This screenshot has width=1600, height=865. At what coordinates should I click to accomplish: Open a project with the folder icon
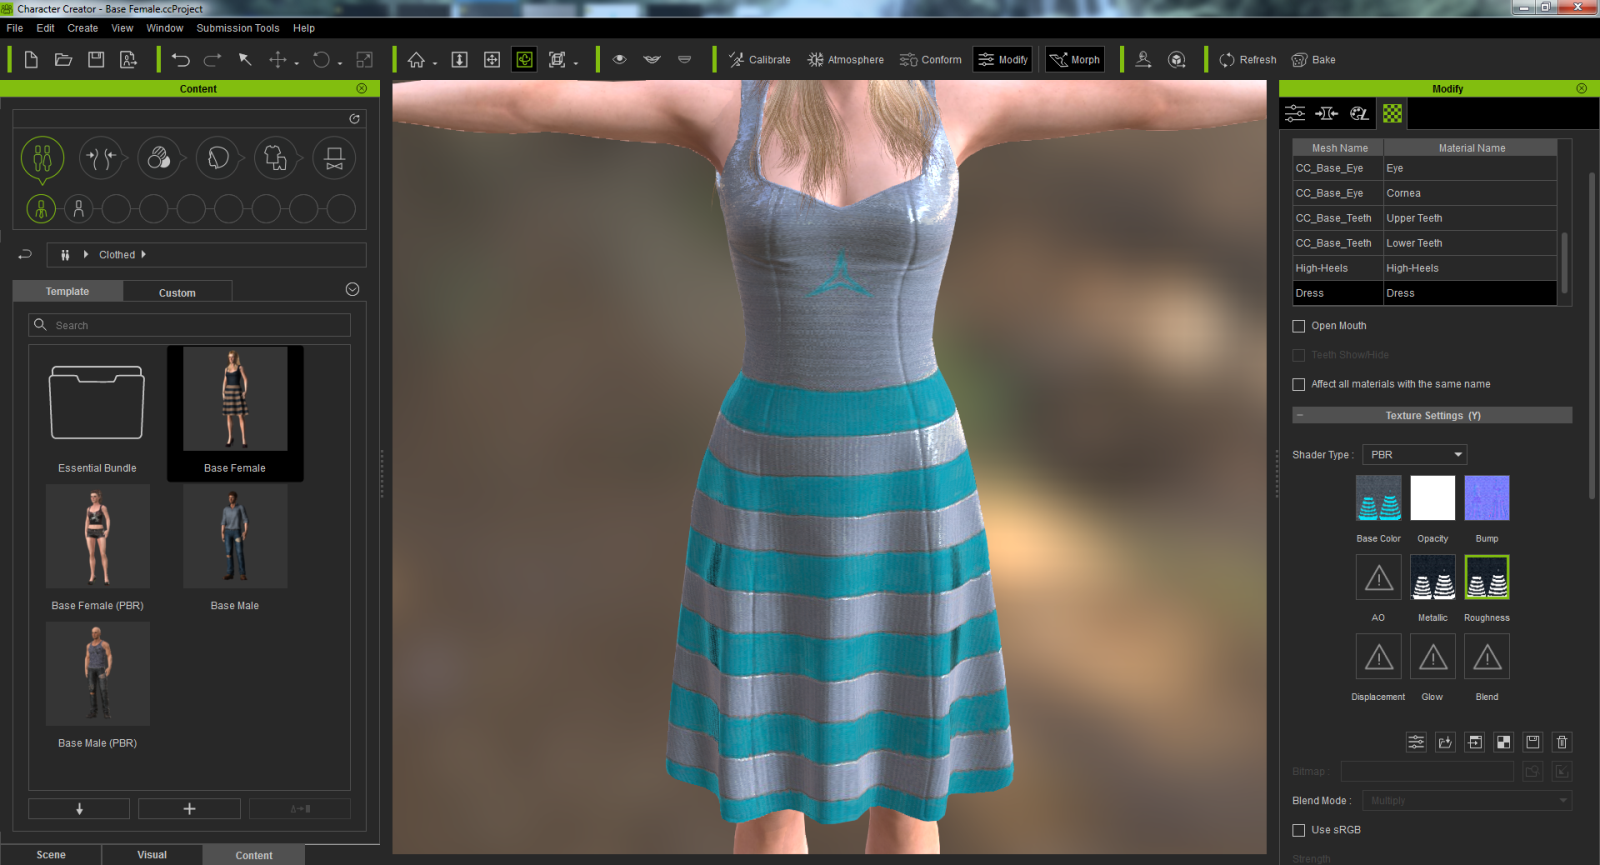coord(63,60)
